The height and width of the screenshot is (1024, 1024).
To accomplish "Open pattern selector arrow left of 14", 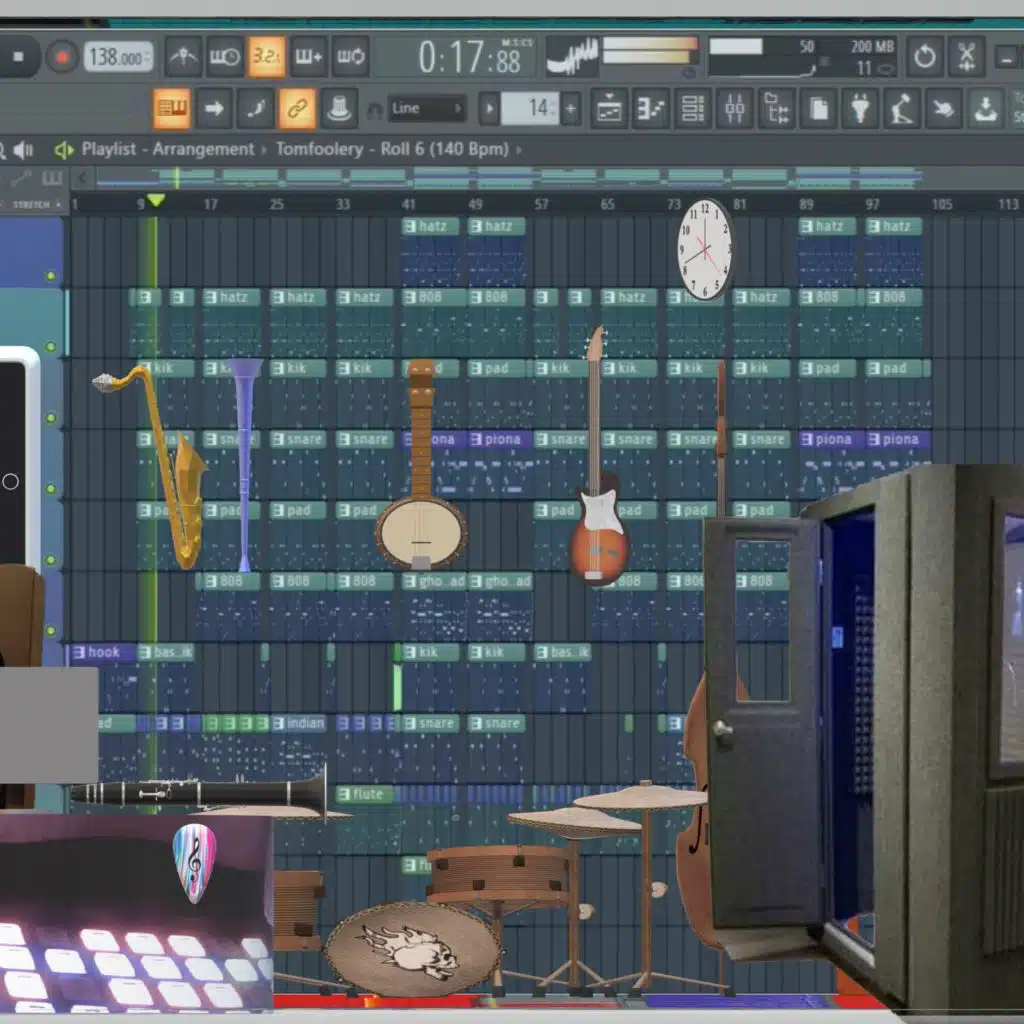I will pos(489,108).
